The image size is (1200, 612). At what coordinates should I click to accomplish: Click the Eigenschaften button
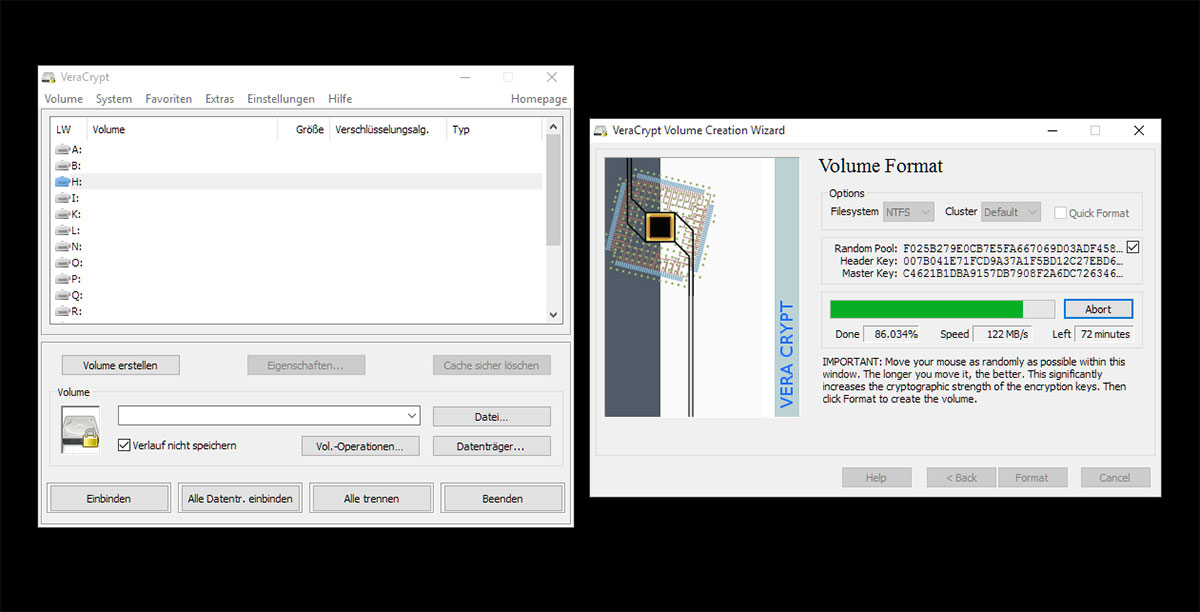(x=306, y=365)
